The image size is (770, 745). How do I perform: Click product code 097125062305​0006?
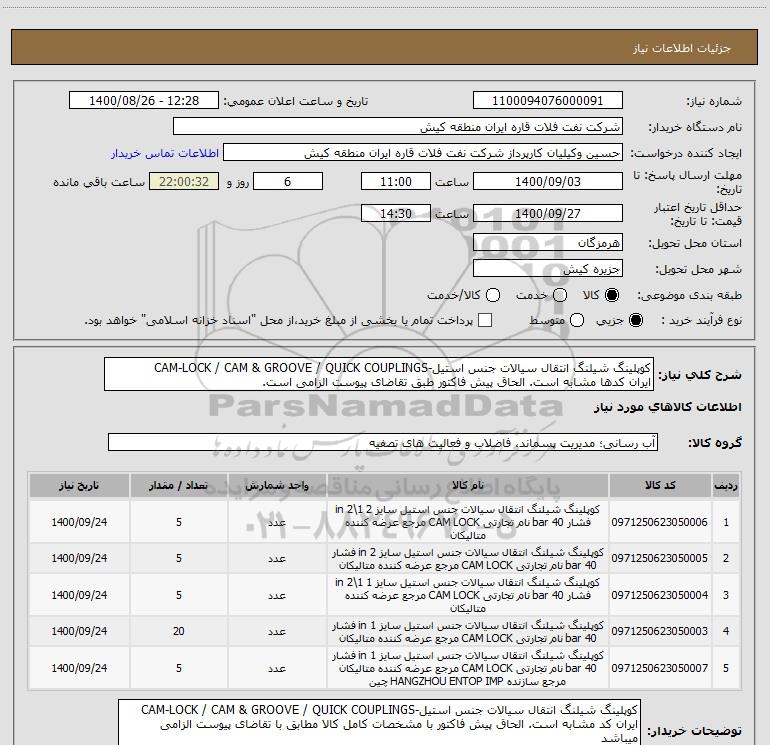(x=660, y=522)
